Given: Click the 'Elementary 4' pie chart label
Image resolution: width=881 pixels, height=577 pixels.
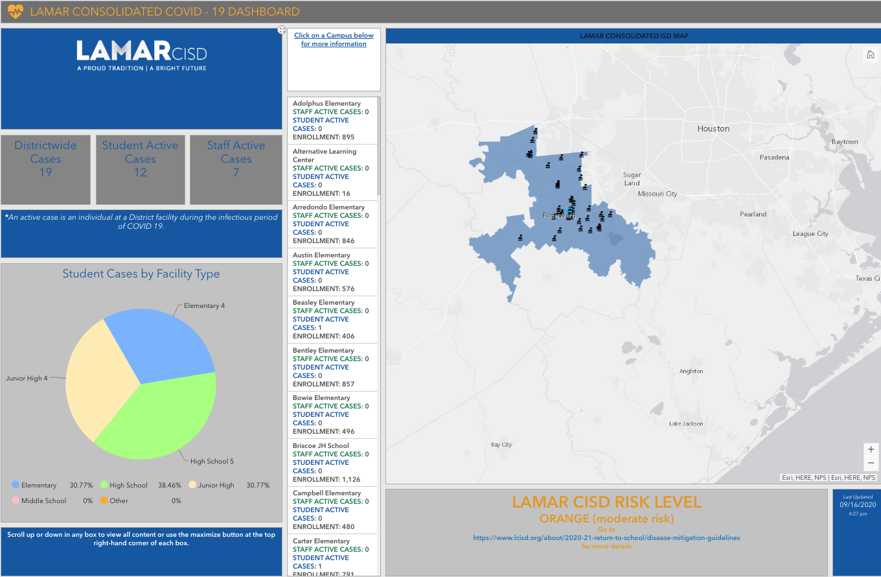Looking at the screenshot, I should tap(204, 306).
